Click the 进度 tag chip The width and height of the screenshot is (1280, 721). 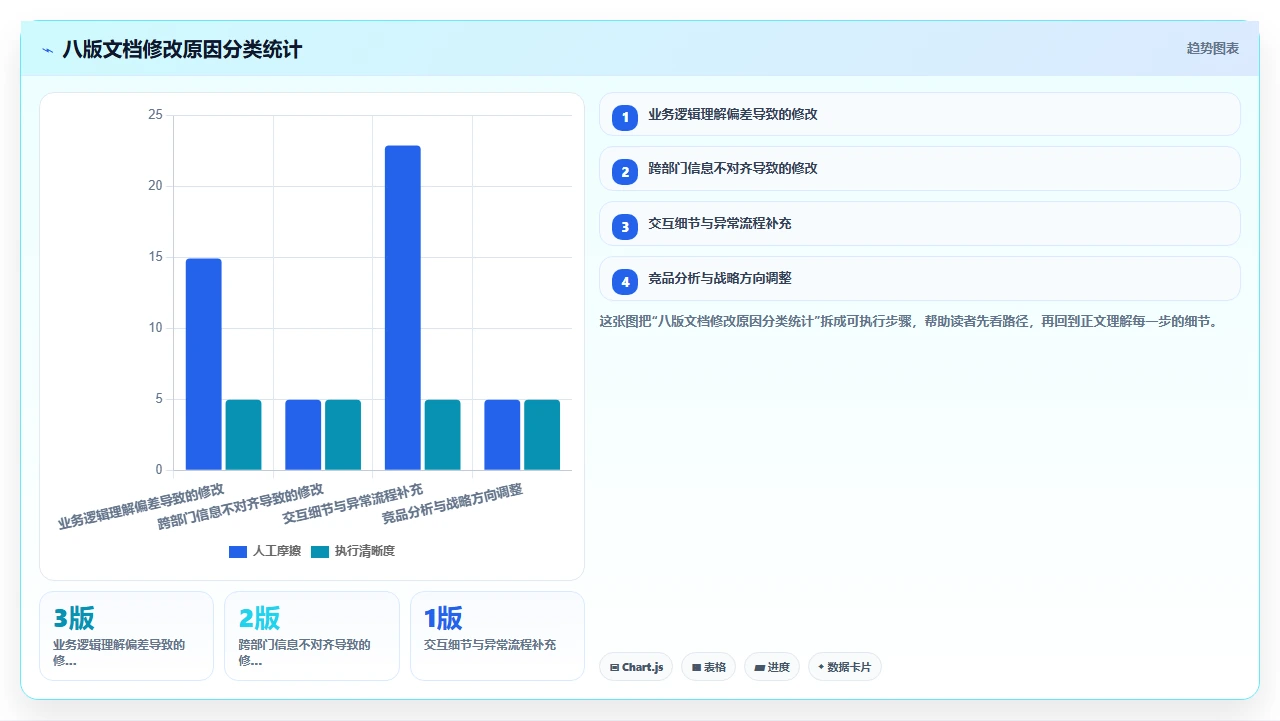click(772, 667)
